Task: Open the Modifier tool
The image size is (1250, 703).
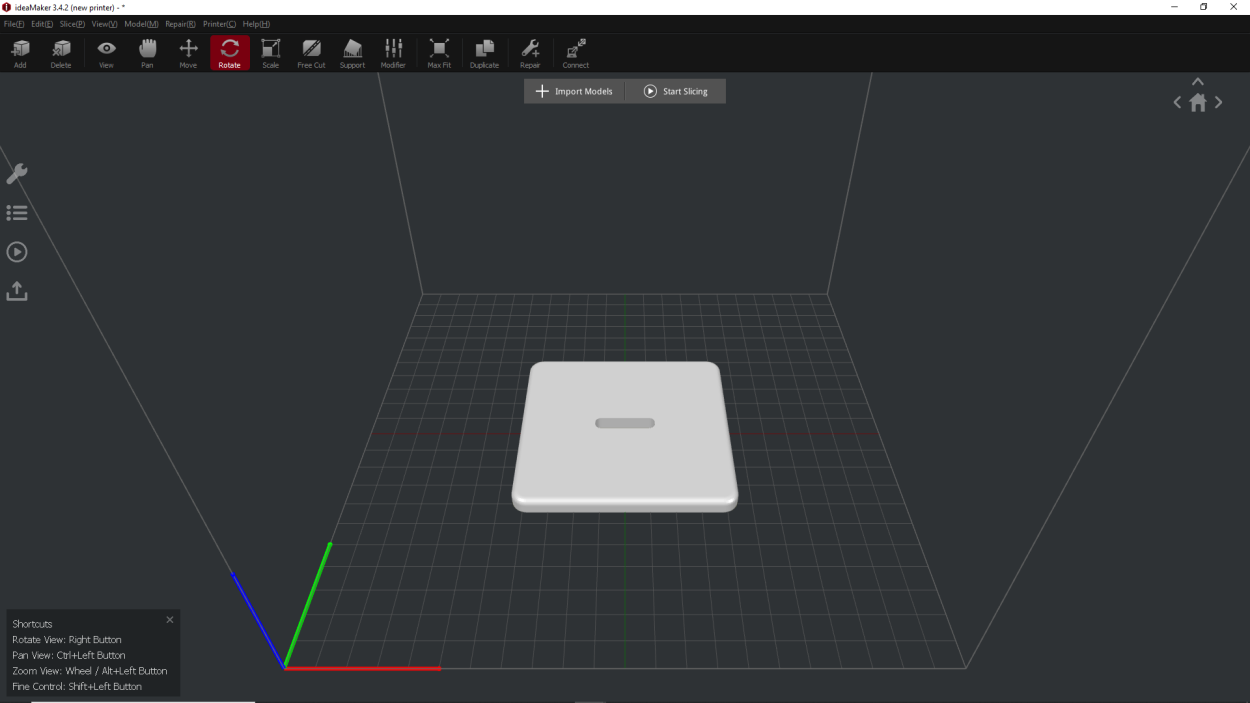Action: pos(393,53)
